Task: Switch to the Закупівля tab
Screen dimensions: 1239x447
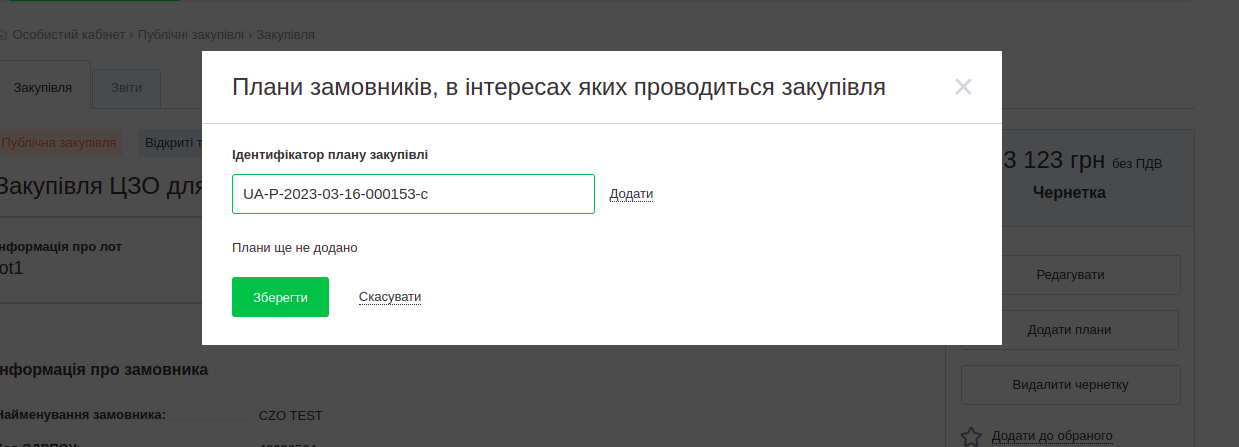Action: 43,87
